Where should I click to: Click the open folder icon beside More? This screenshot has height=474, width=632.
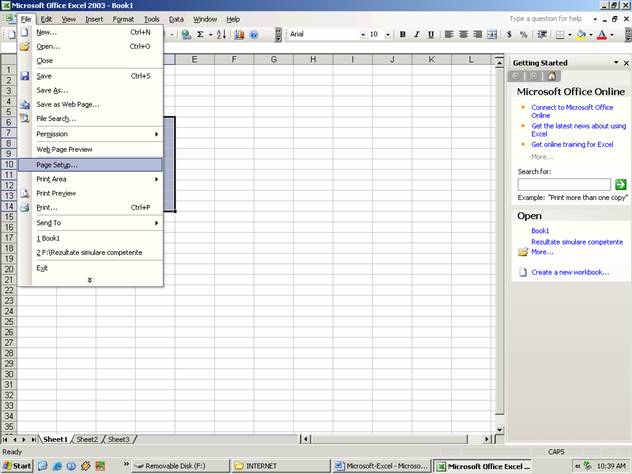[x=523, y=252]
